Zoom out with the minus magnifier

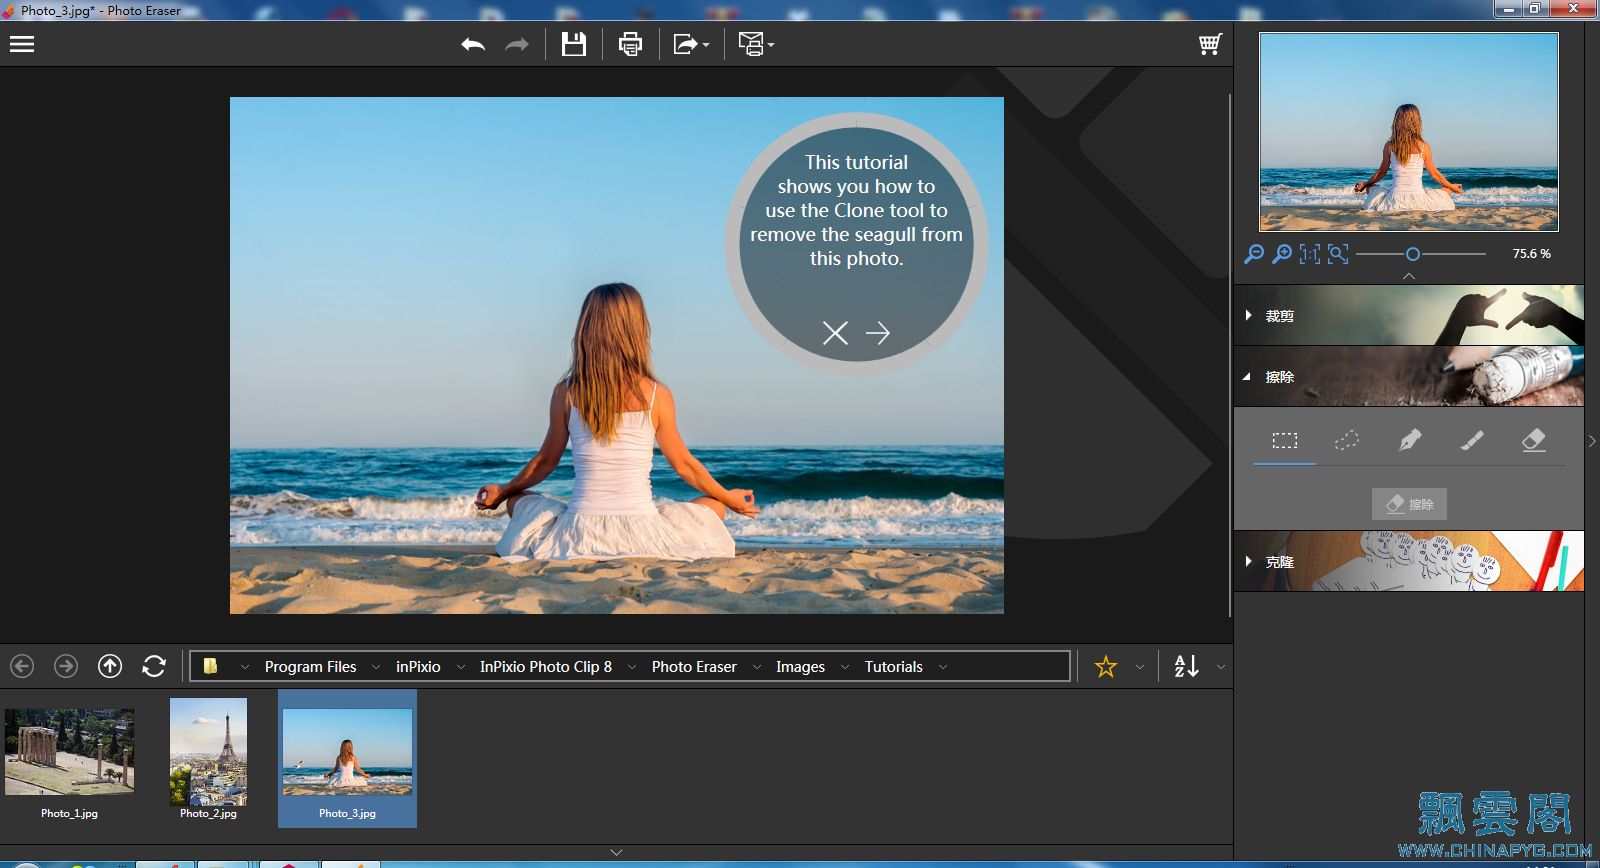(x=1253, y=254)
